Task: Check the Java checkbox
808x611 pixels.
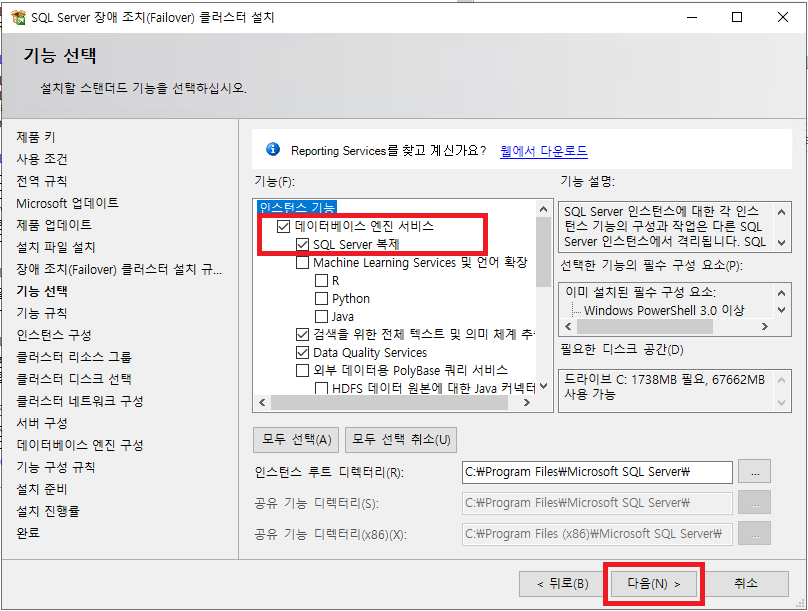Action: click(321, 316)
